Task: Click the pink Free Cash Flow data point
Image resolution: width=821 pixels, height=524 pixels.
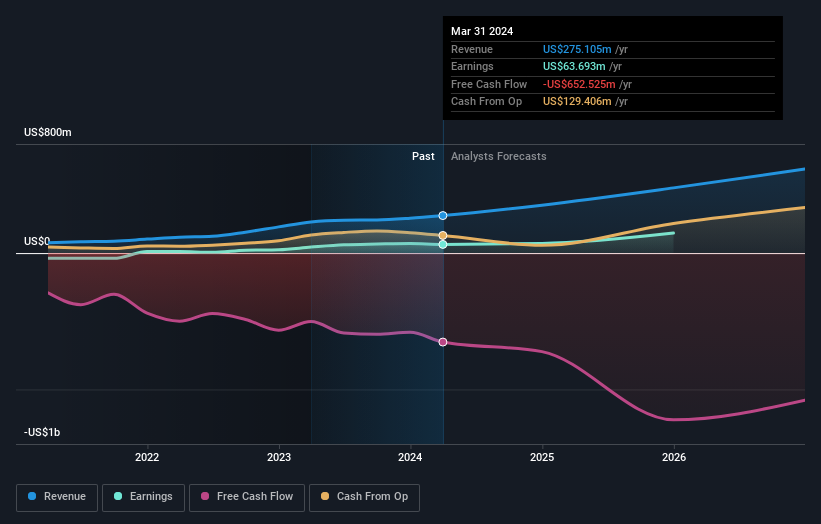Action: click(x=443, y=342)
